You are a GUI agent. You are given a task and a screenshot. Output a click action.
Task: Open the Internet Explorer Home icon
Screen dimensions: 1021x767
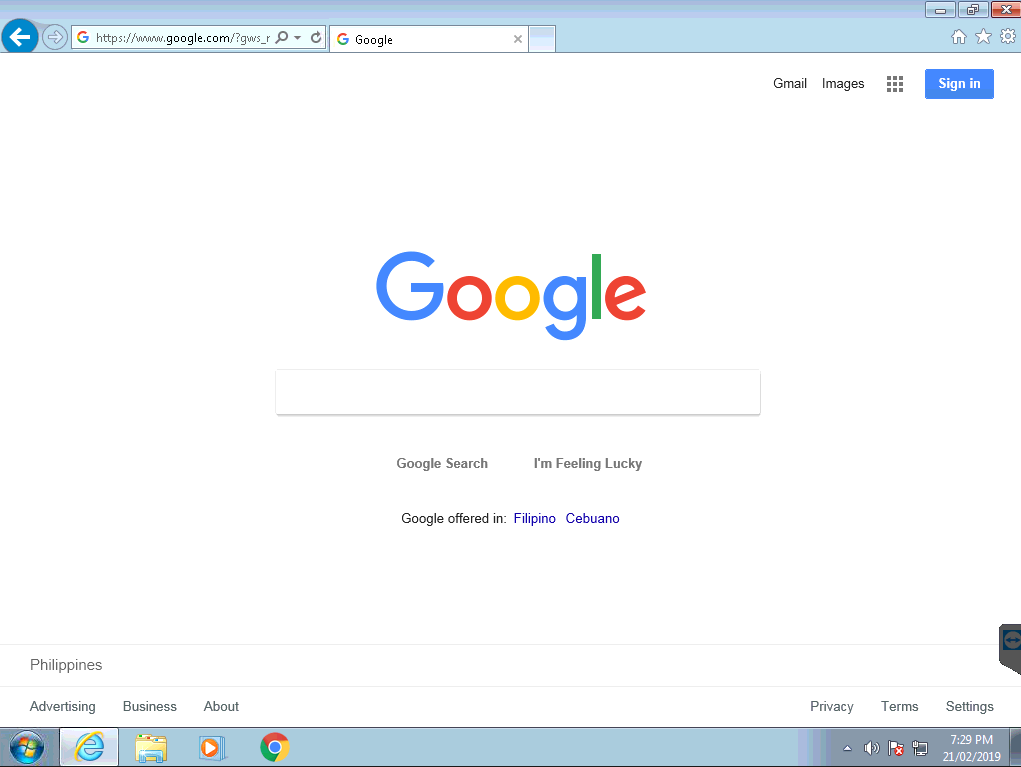click(958, 36)
